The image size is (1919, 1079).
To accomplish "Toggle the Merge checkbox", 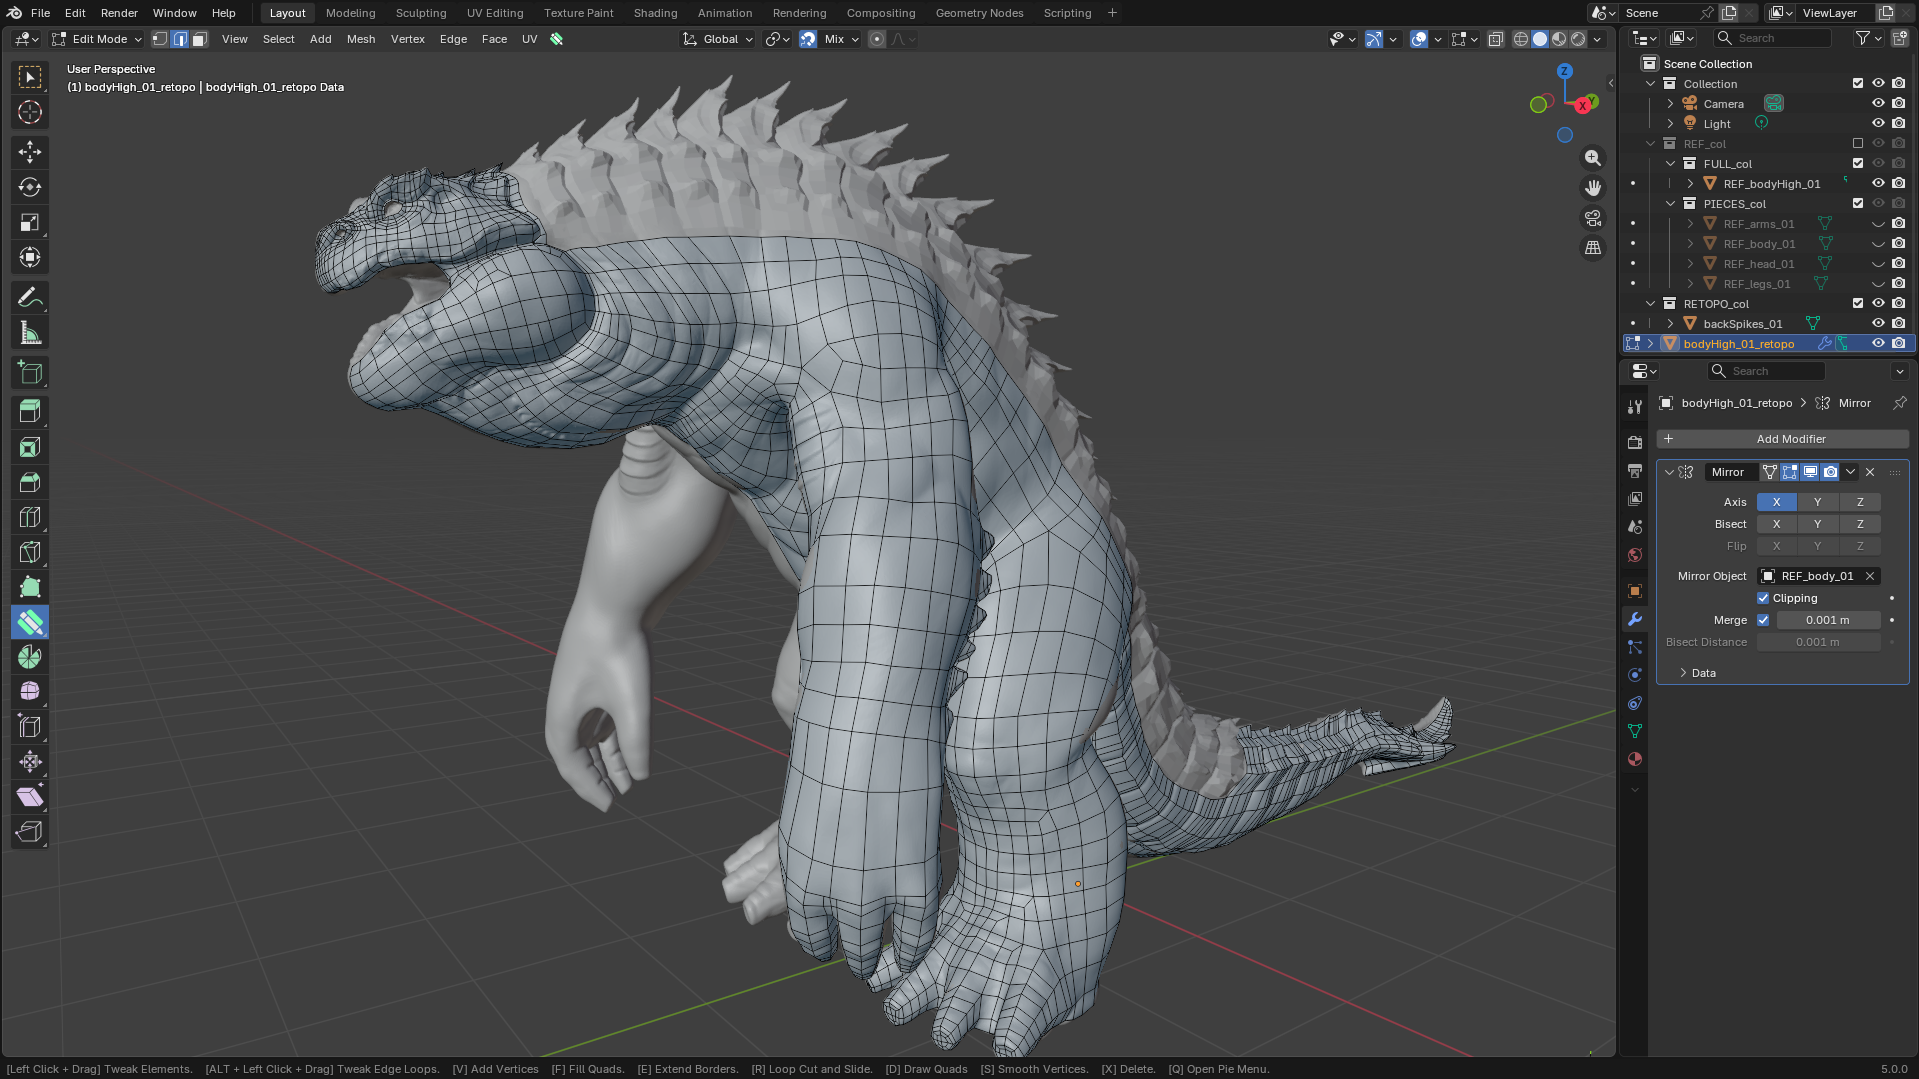I will coord(1763,620).
